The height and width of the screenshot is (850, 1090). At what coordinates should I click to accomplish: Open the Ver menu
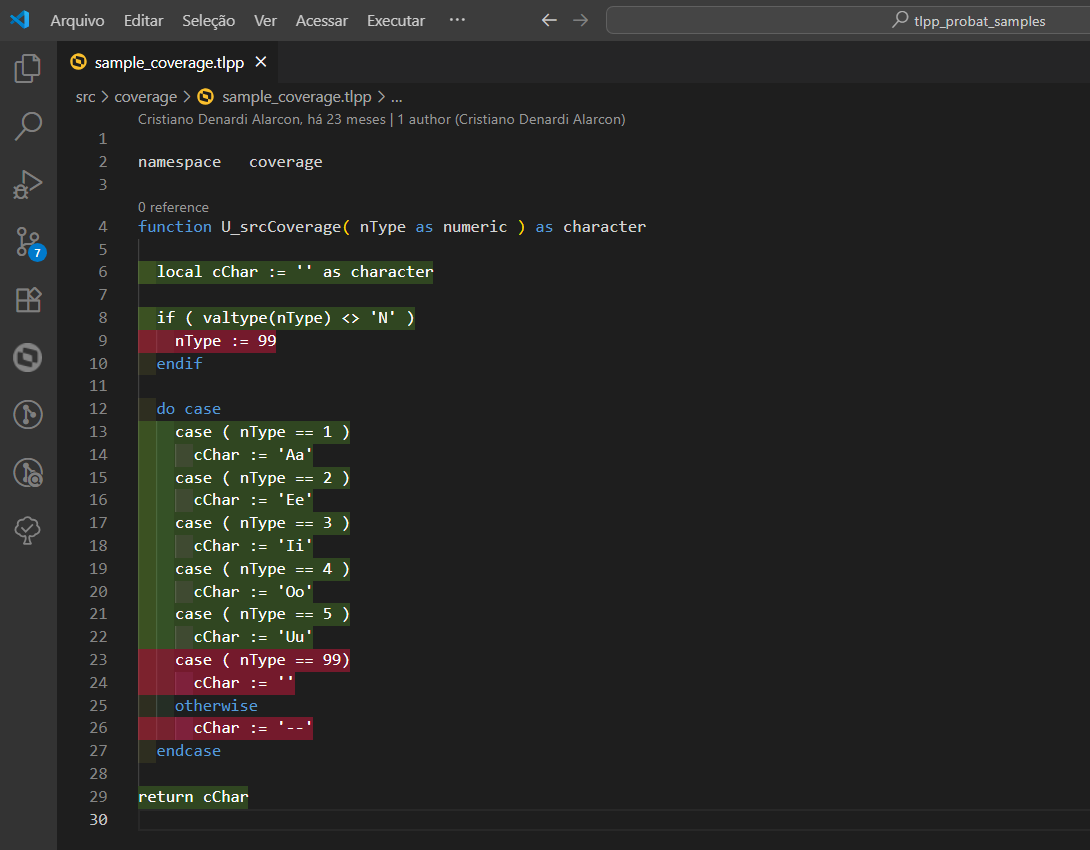coord(265,21)
